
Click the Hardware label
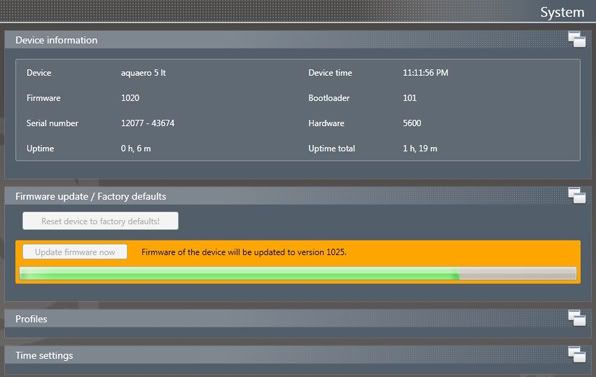point(326,123)
